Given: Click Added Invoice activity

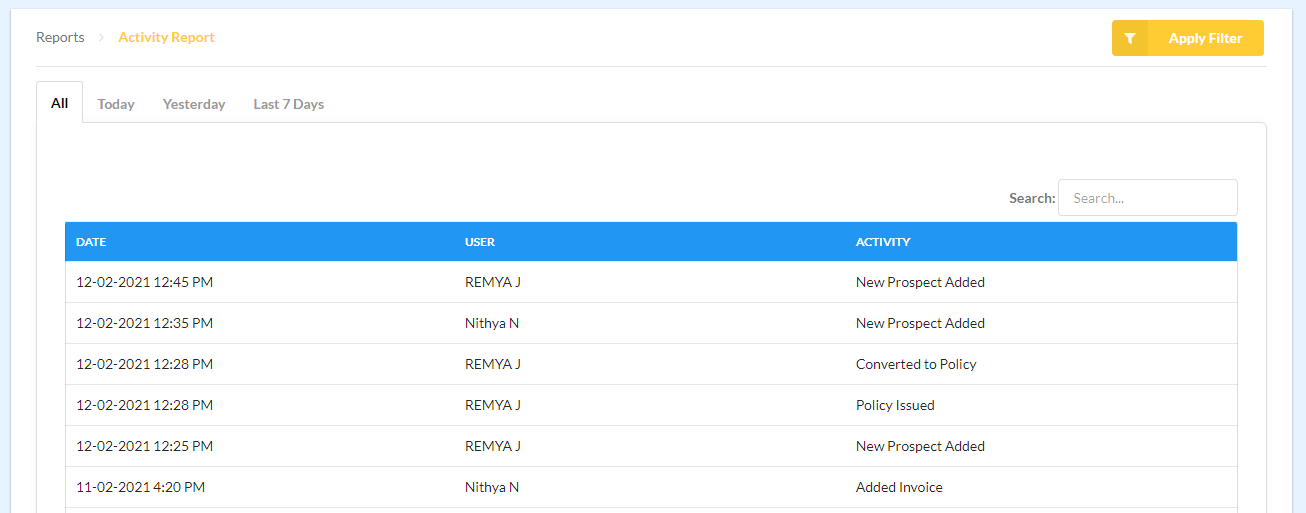Looking at the screenshot, I should 899,487.
